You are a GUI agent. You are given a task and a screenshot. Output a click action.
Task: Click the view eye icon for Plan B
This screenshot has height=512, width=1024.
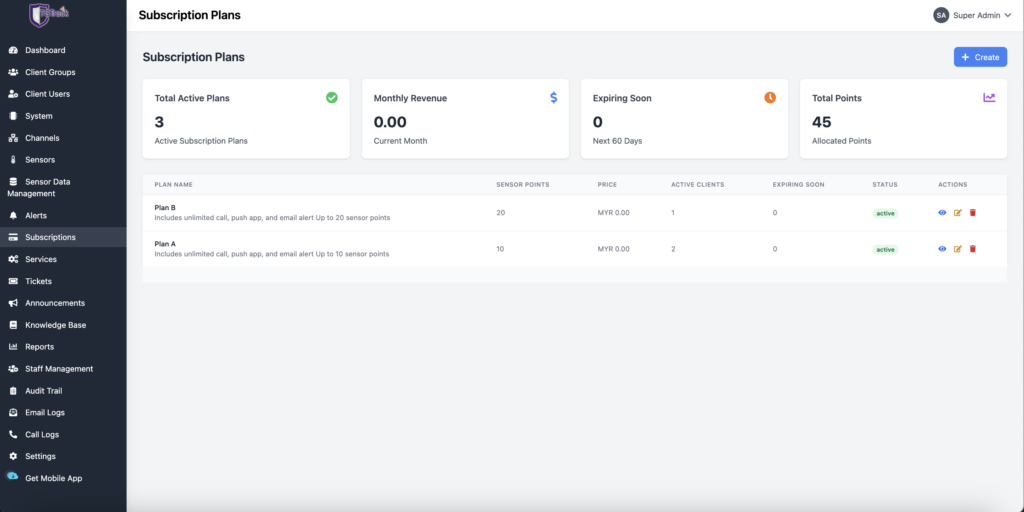point(942,212)
